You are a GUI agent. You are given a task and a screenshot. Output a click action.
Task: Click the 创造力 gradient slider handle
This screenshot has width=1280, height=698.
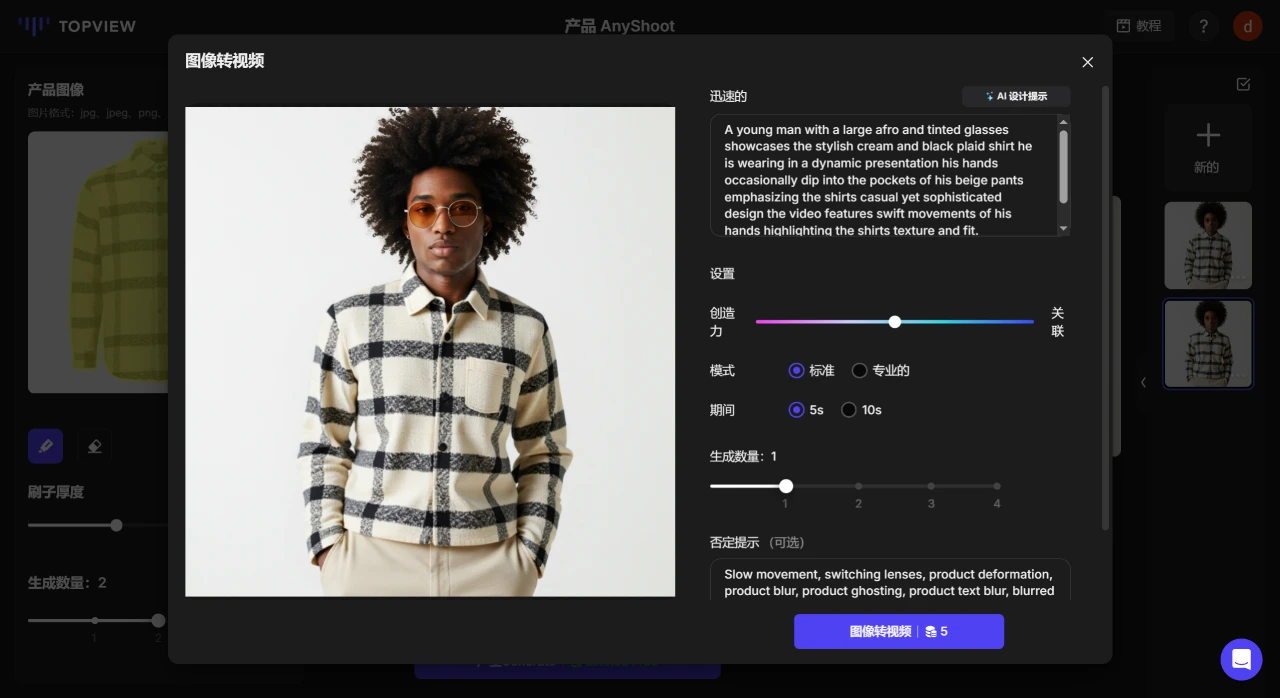tap(895, 322)
